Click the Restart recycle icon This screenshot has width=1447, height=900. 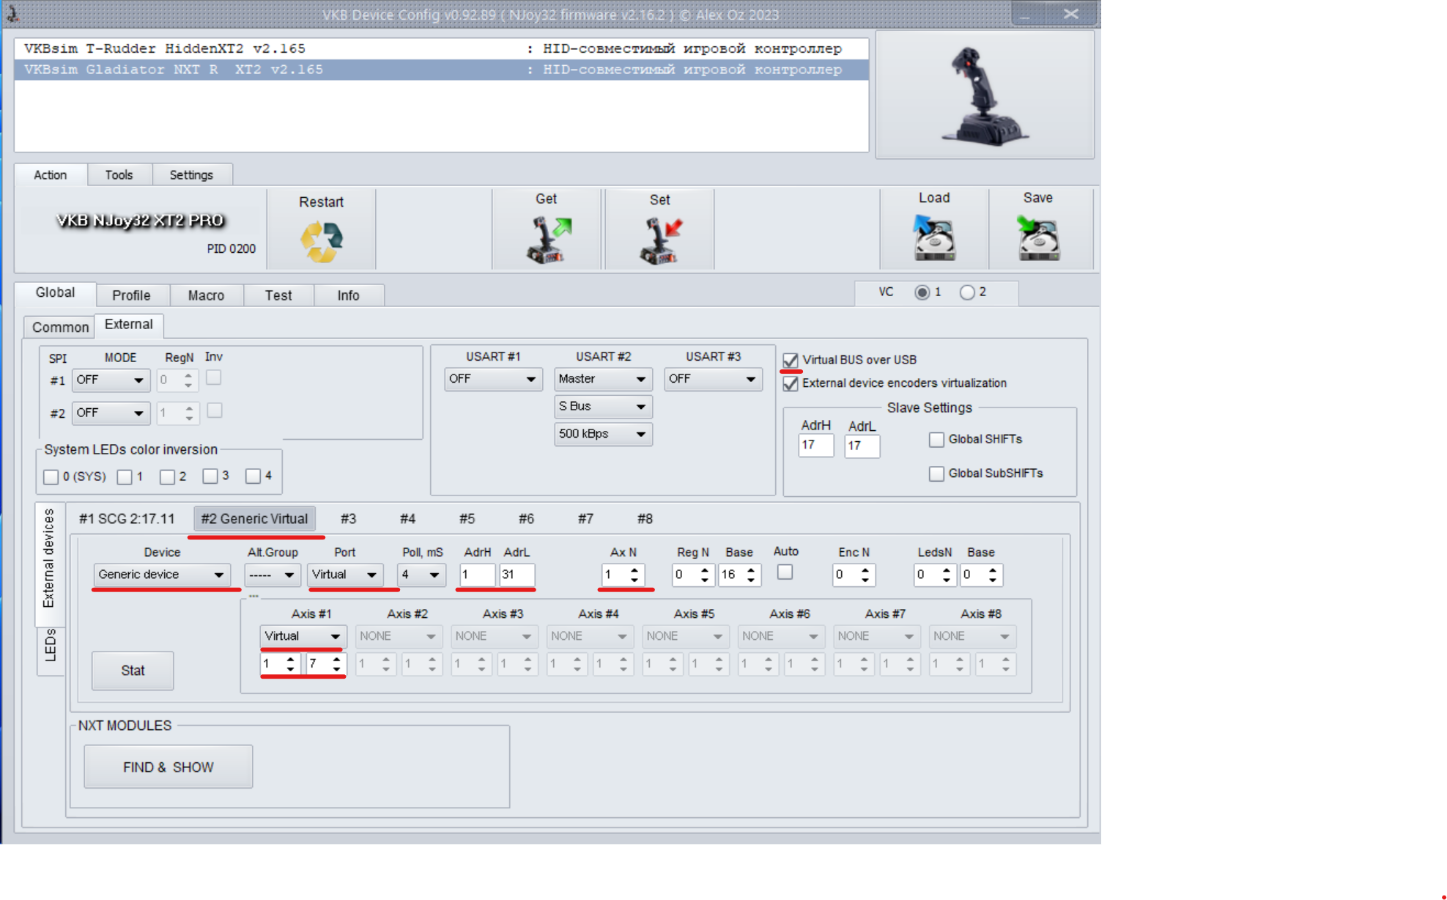(x=321, y=241)
